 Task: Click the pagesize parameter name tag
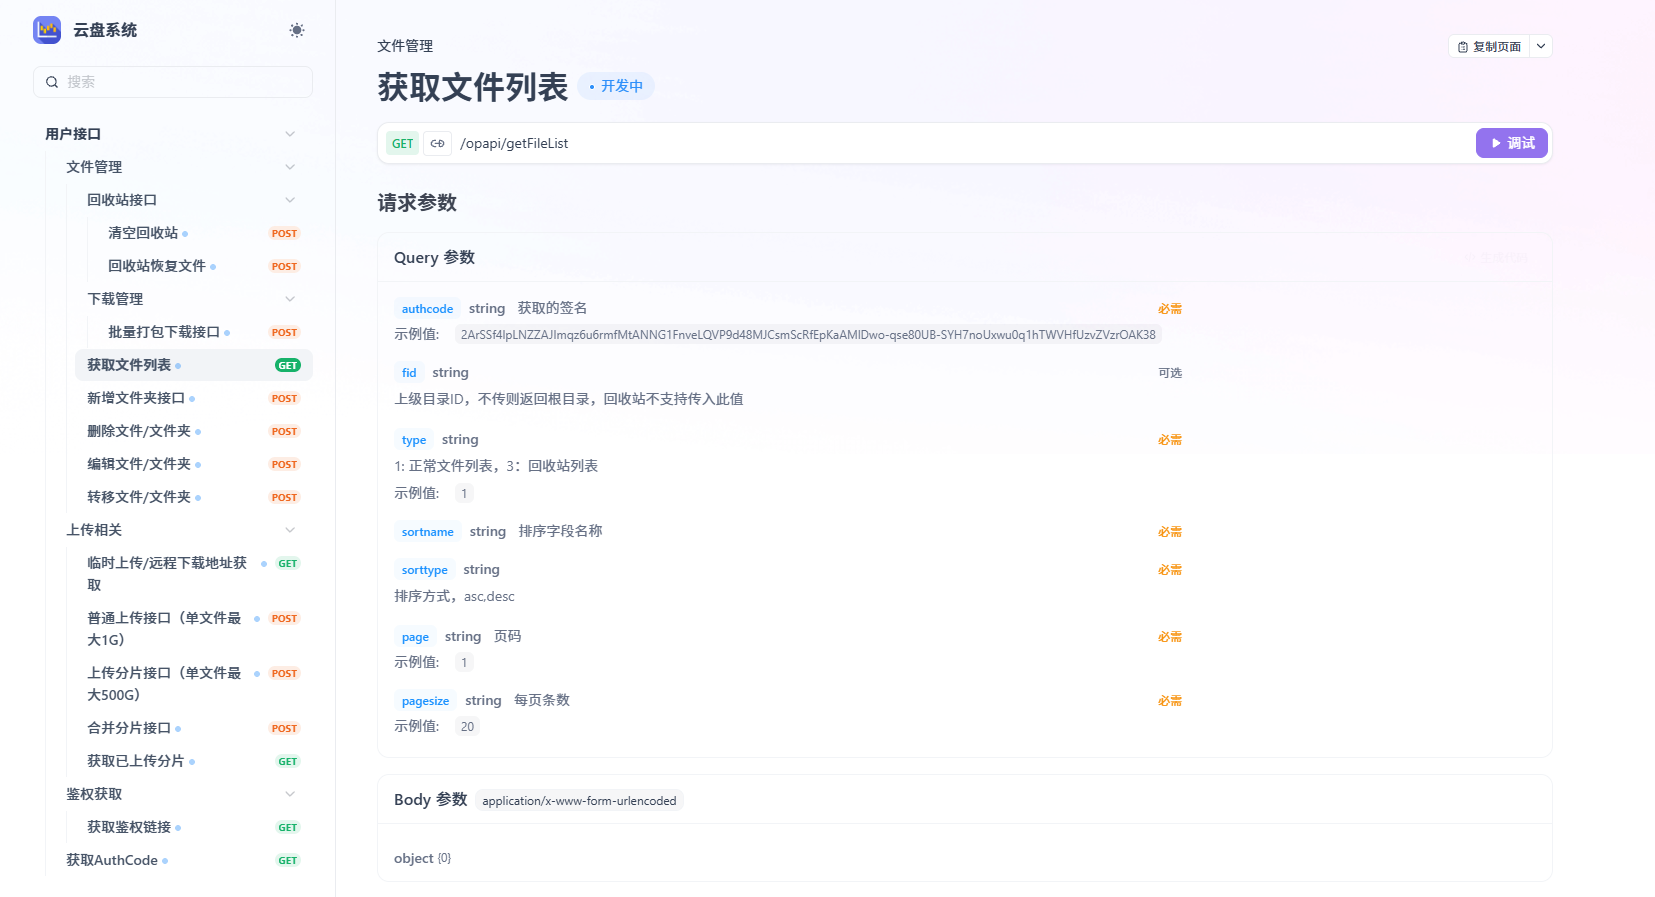[x=425, y=701]
